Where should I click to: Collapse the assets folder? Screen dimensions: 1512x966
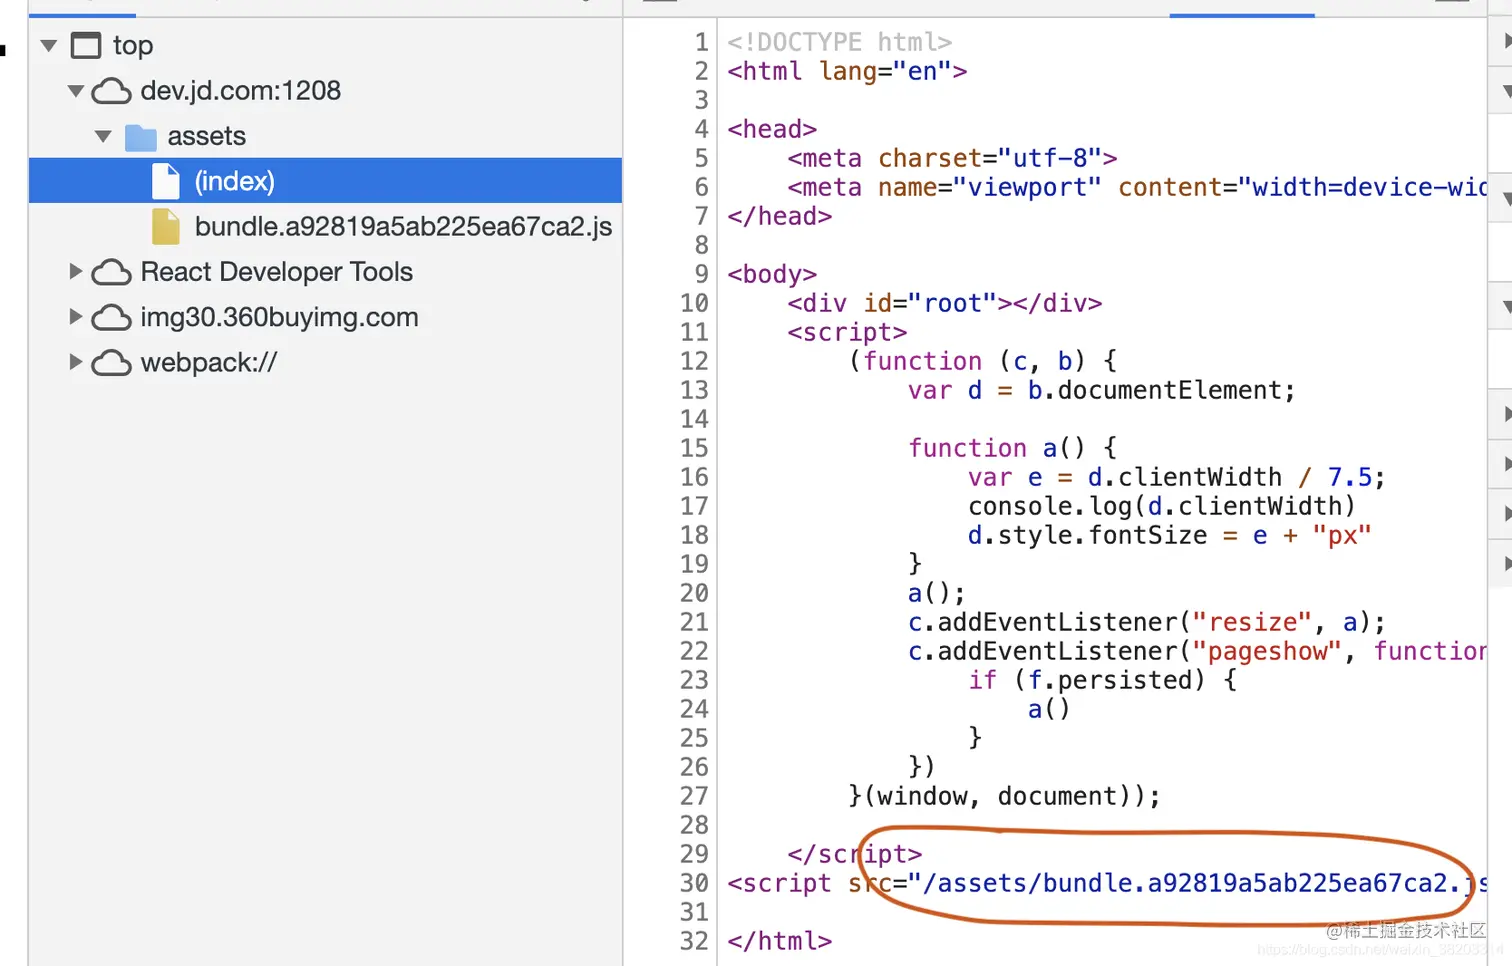tap(103, 136)
